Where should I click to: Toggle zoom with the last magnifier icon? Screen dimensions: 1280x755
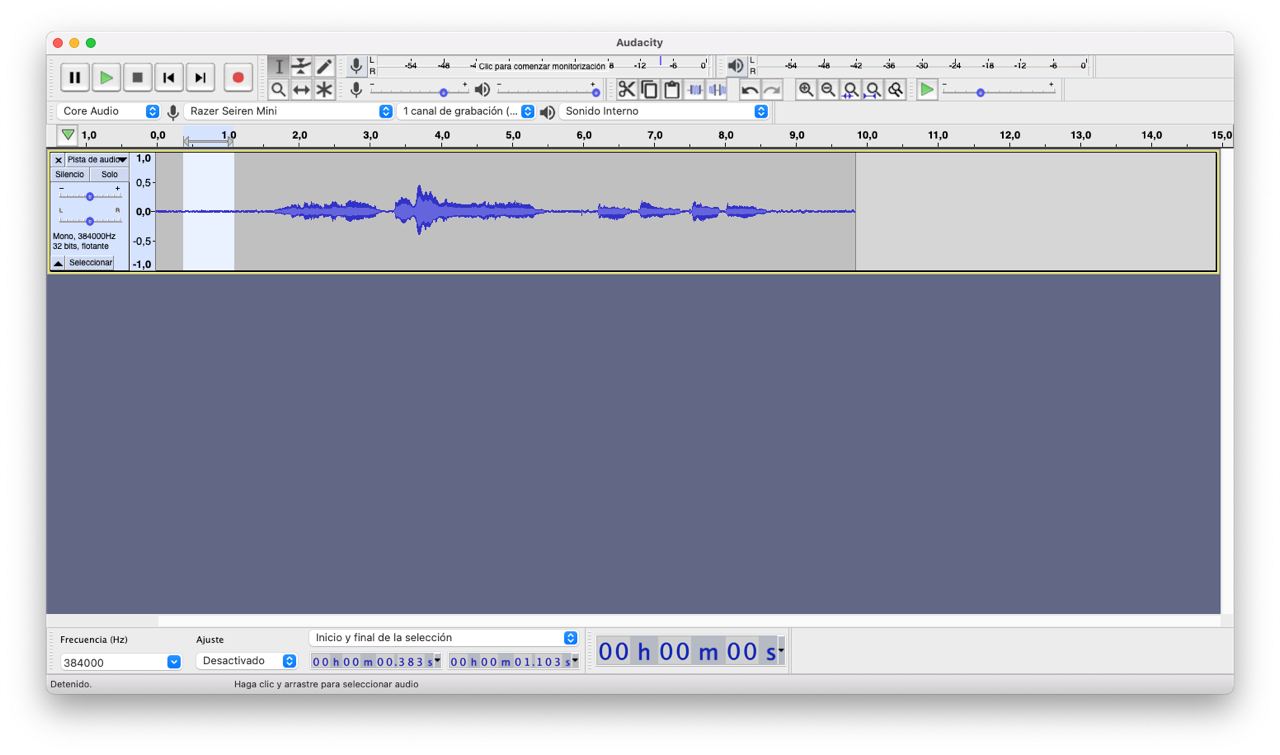(896, 89)
